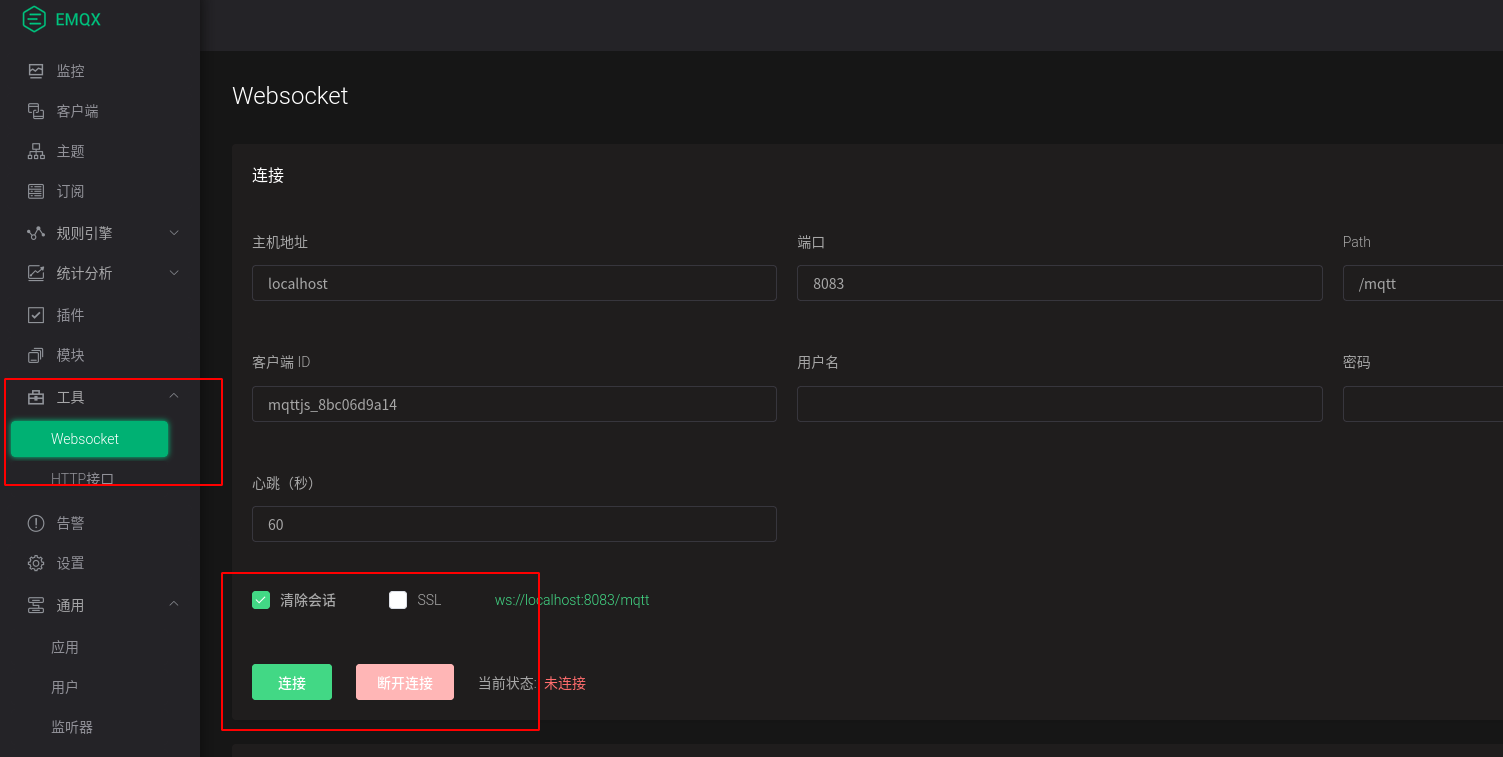
Task: Collapse the 工具 submenu chevron
Action: click(174, 396)
